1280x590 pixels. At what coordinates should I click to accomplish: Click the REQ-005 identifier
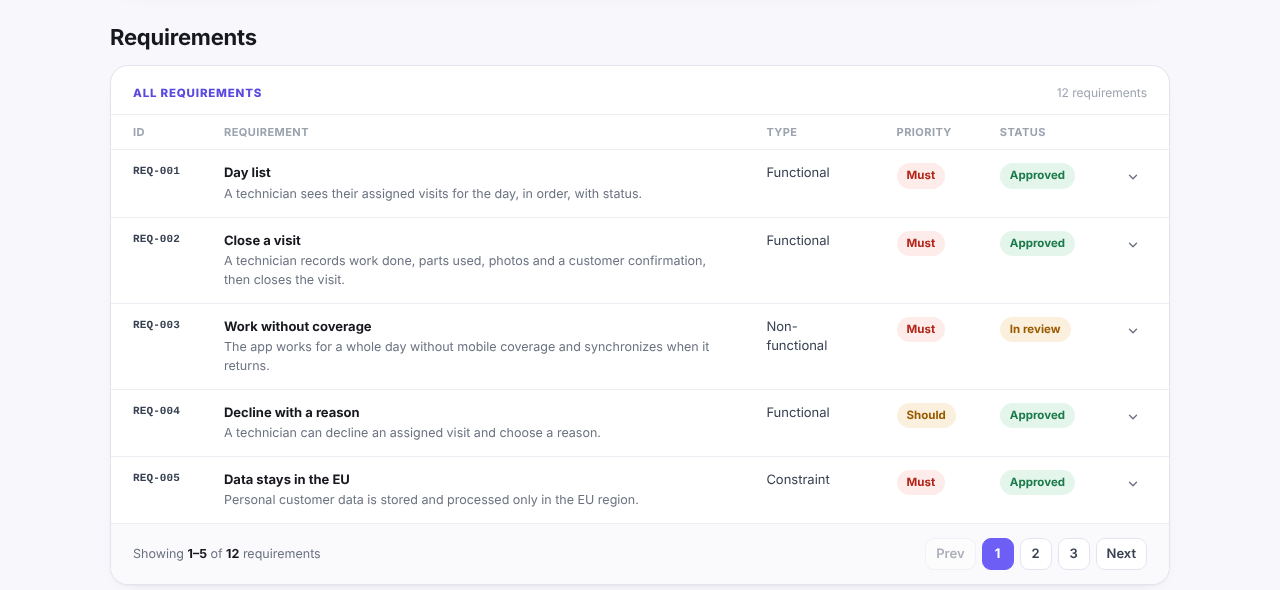[156, 478]
